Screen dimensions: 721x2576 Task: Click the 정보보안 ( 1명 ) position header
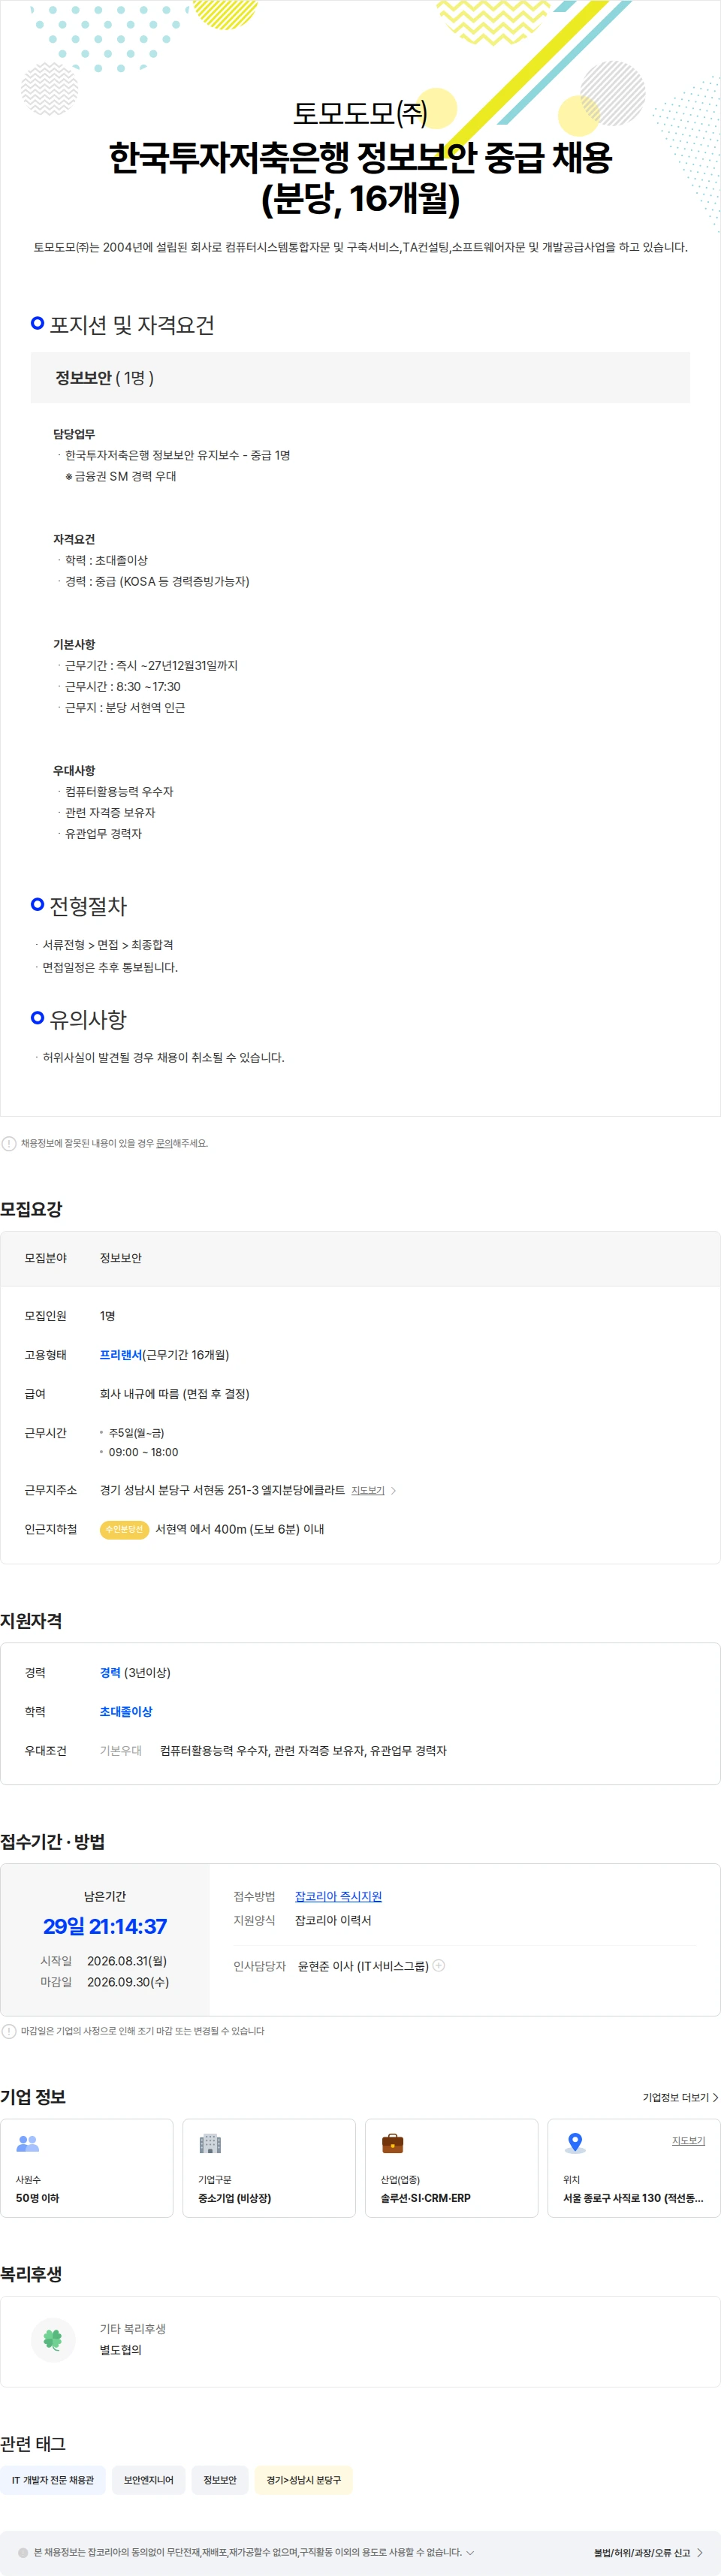point(360,378)
